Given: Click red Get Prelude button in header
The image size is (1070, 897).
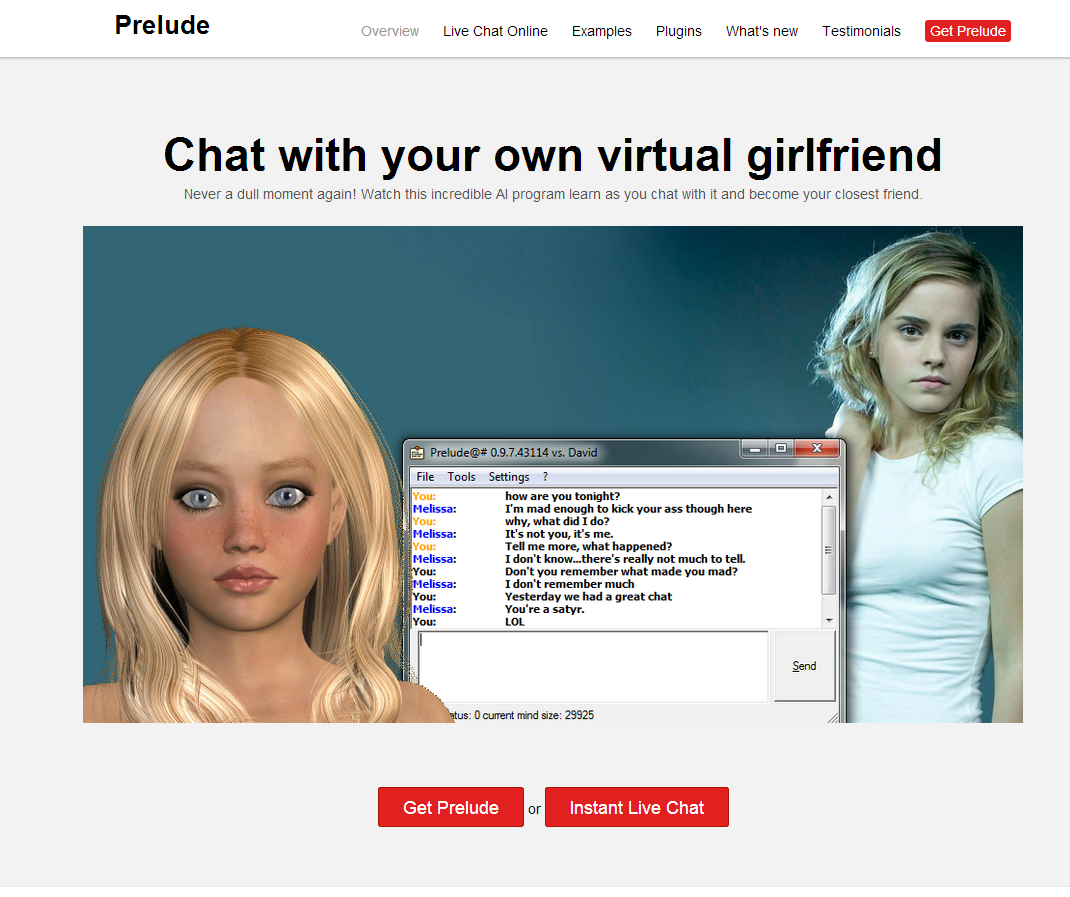Looking at the screenshot, I should coord(968,31).
